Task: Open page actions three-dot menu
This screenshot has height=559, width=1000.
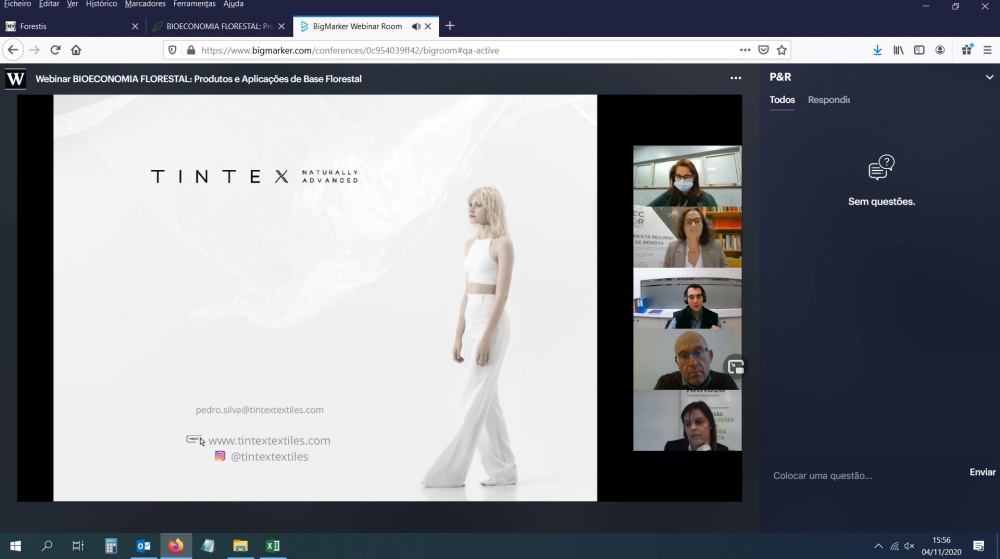Action: (x=745, y=50)
